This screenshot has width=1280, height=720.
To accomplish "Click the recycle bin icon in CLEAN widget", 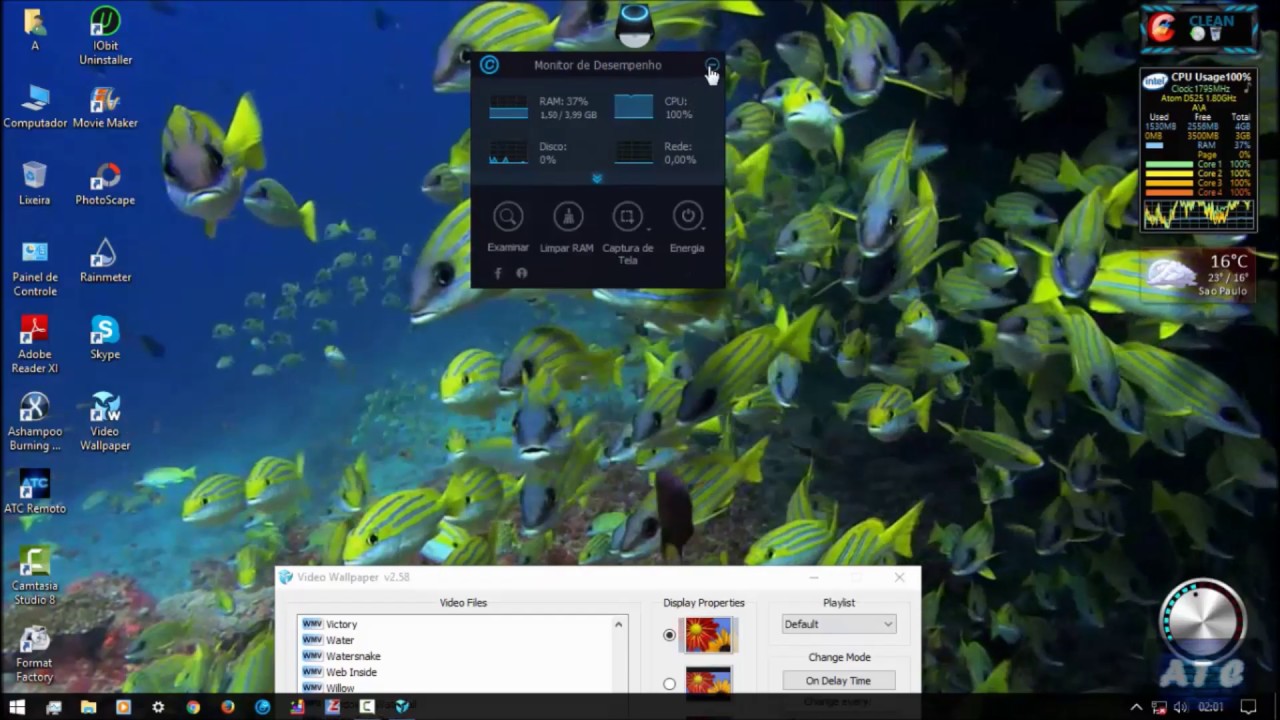I will coord(1216,34).
